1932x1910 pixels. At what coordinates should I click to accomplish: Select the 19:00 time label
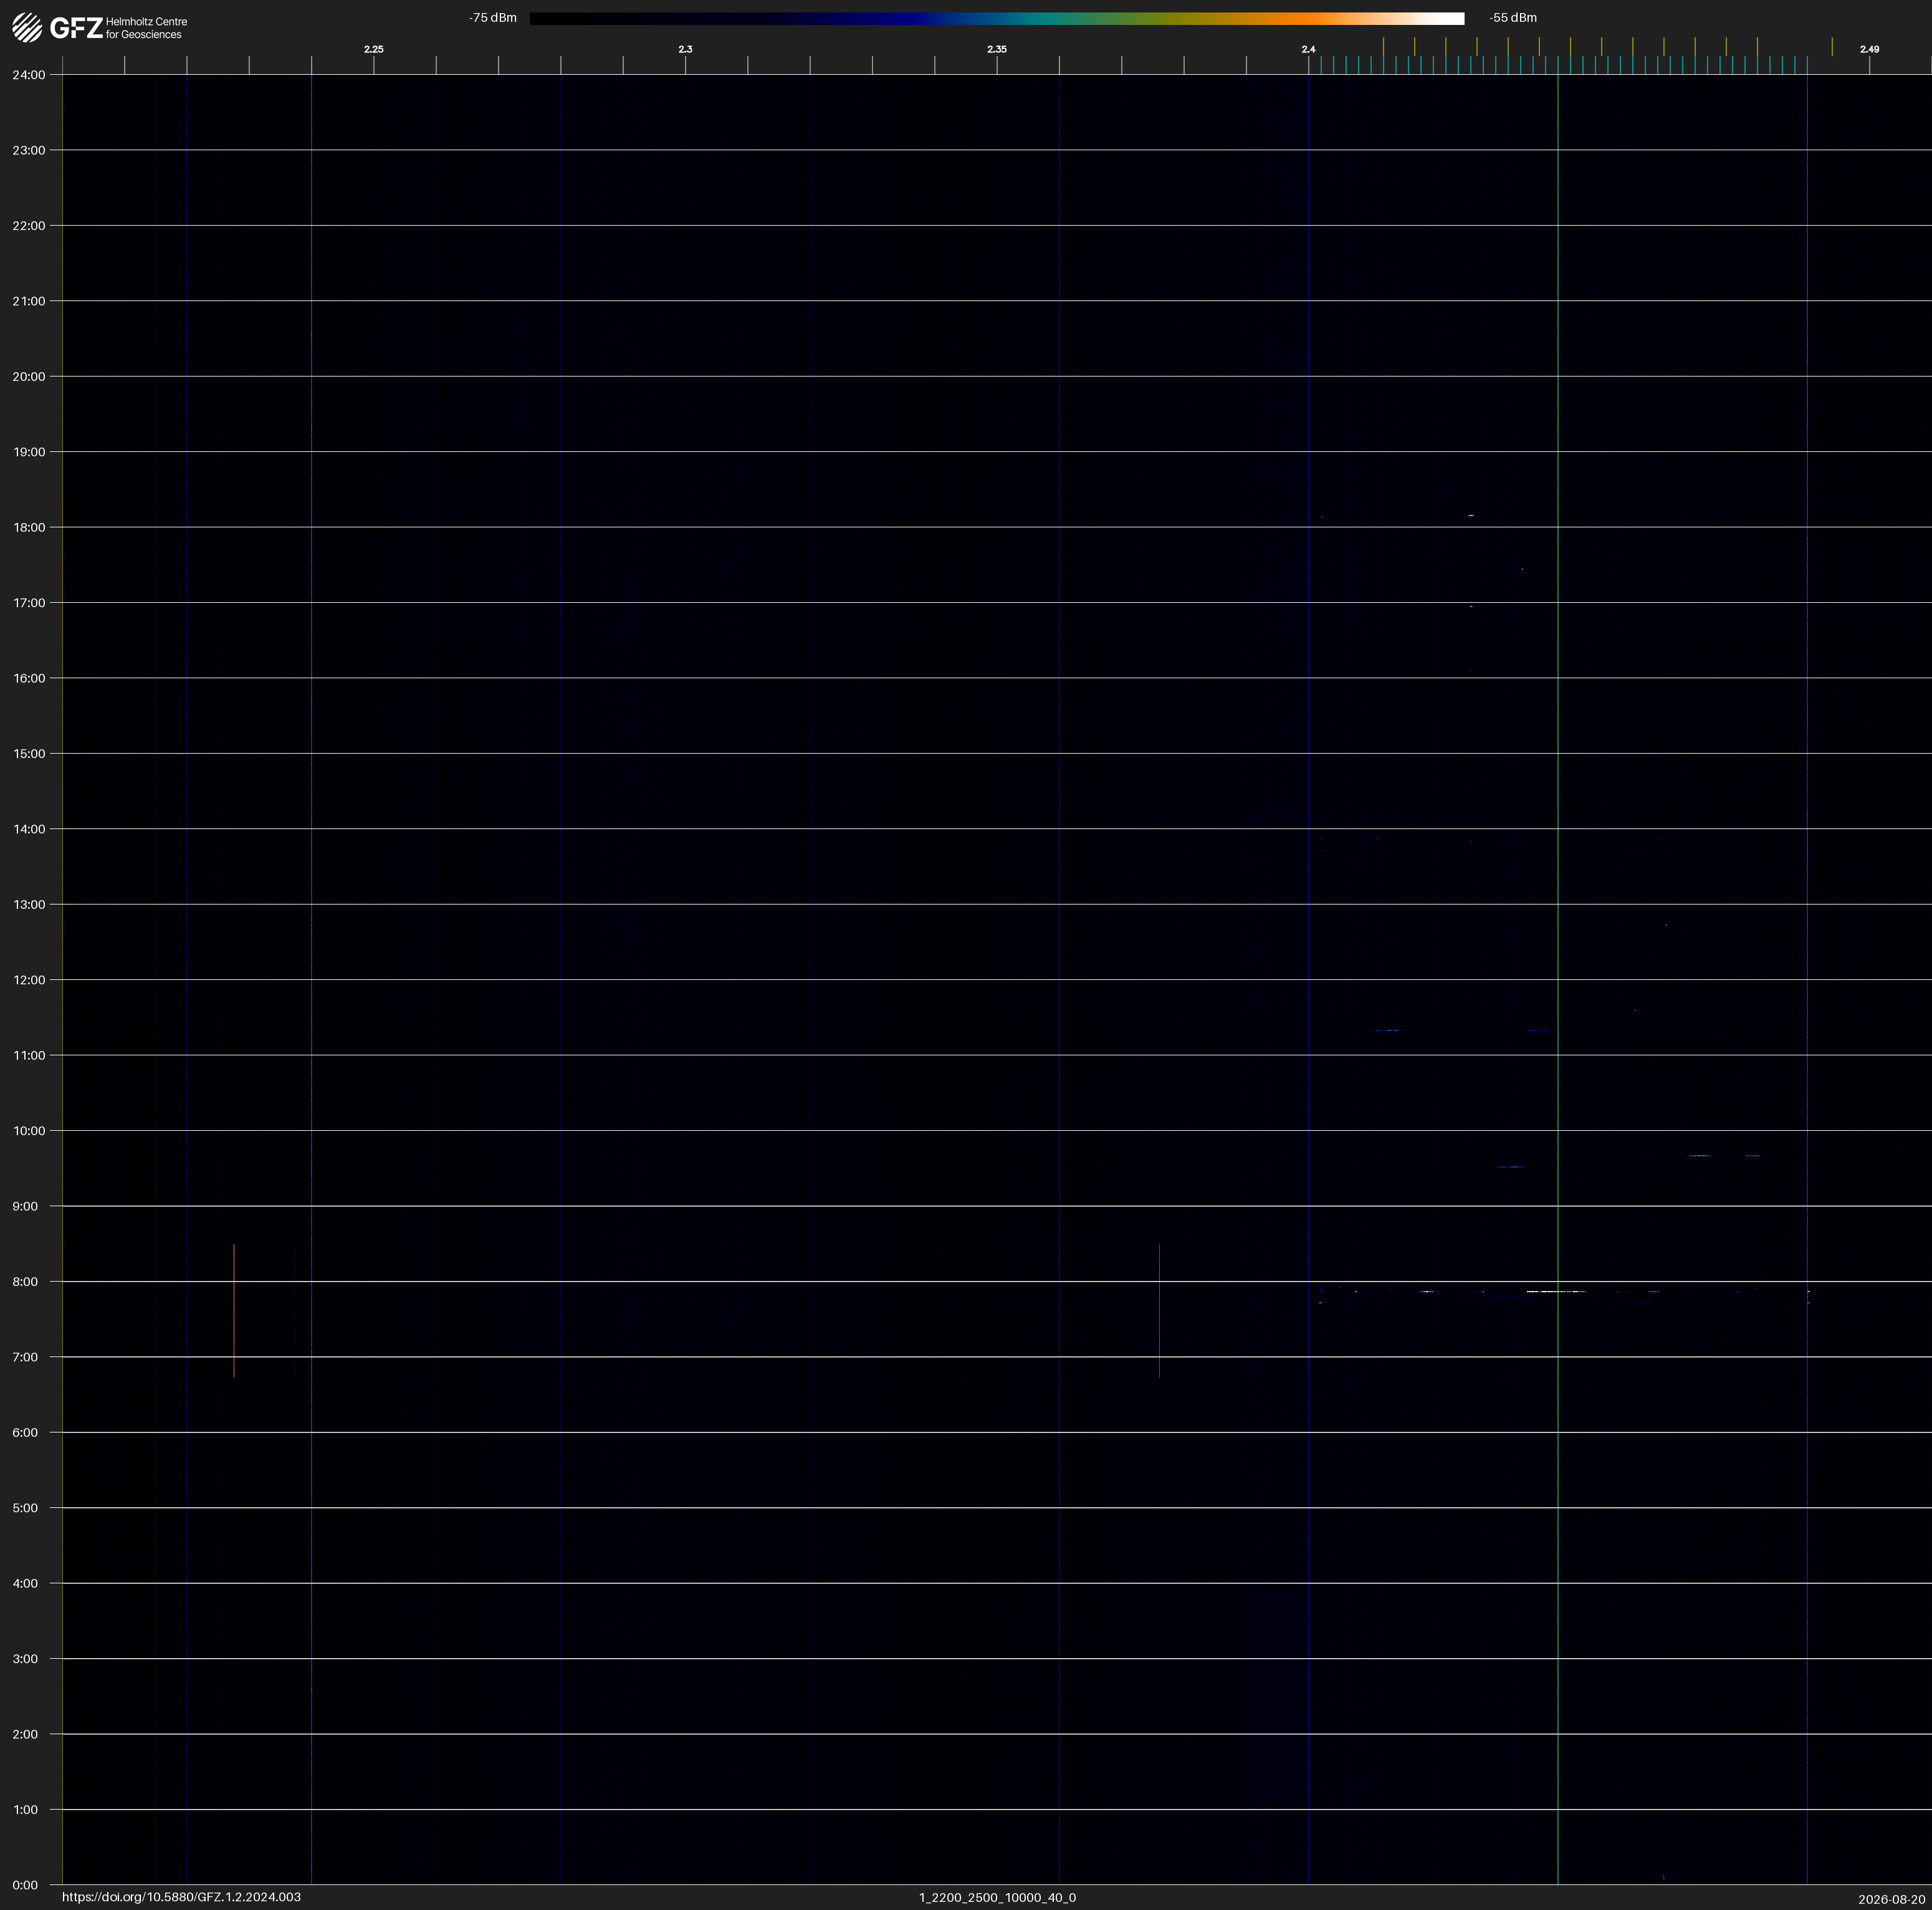[x=29, y=452]
